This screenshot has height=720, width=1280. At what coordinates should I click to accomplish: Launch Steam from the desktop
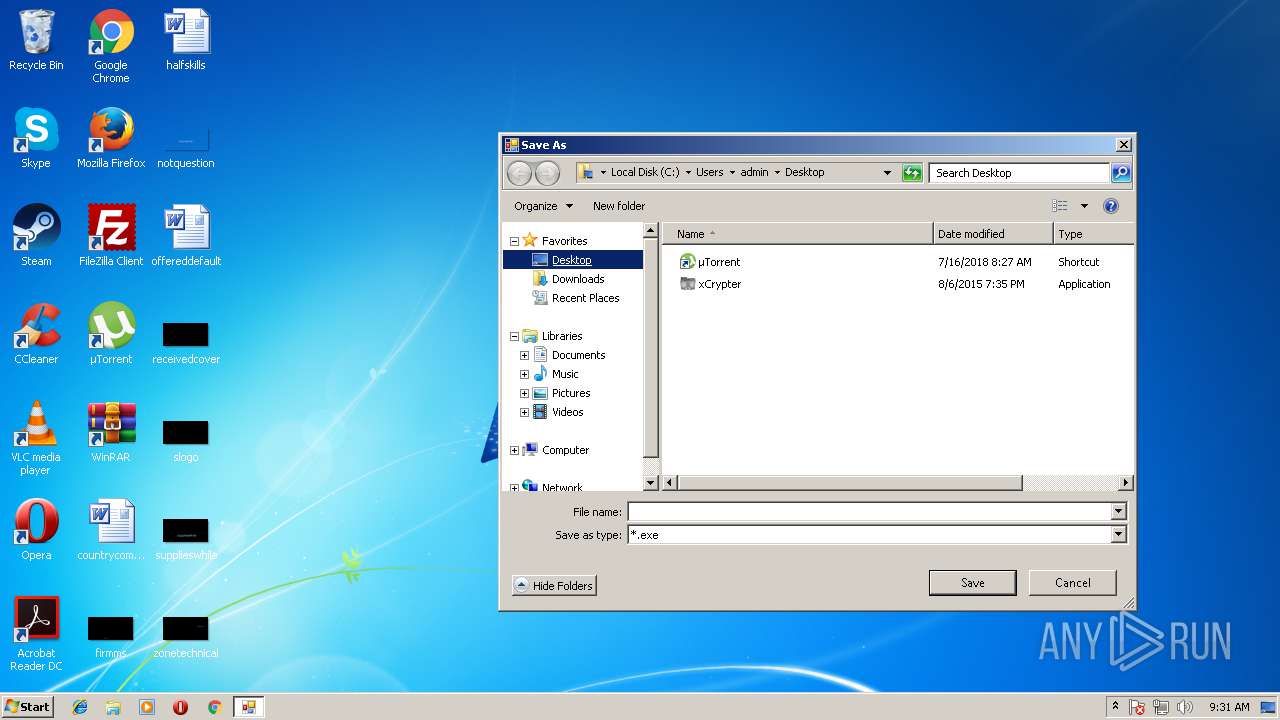tap(36, 237)
